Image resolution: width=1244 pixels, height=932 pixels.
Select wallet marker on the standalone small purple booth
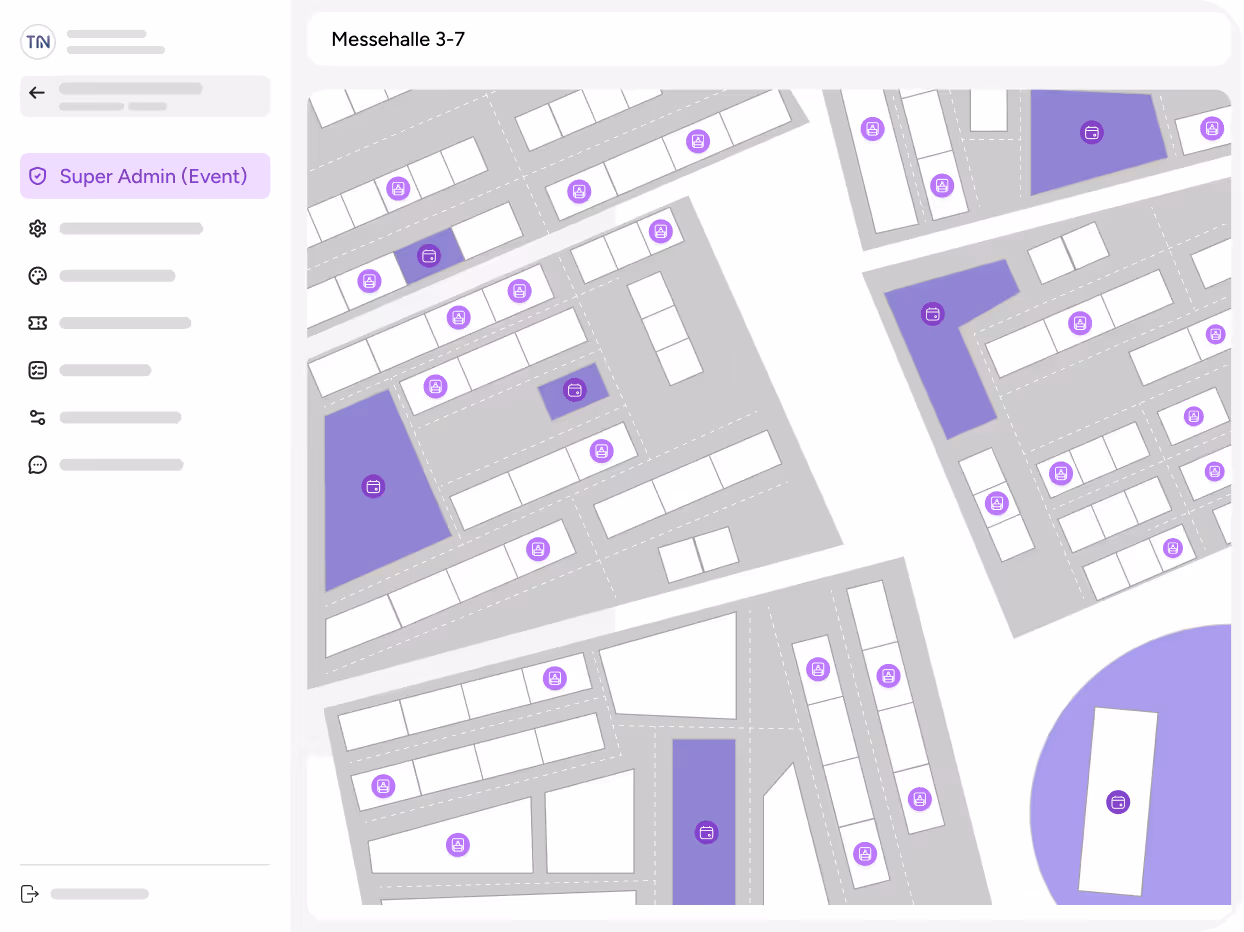coord(574,390)
